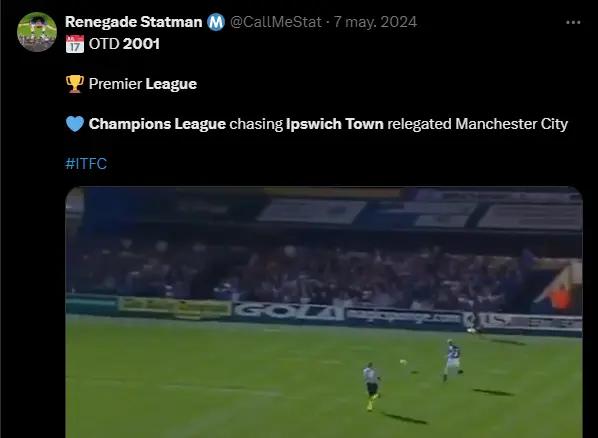Click the blue M verified badge
This screenshot has height=438, width=598.
coord(216,22)
